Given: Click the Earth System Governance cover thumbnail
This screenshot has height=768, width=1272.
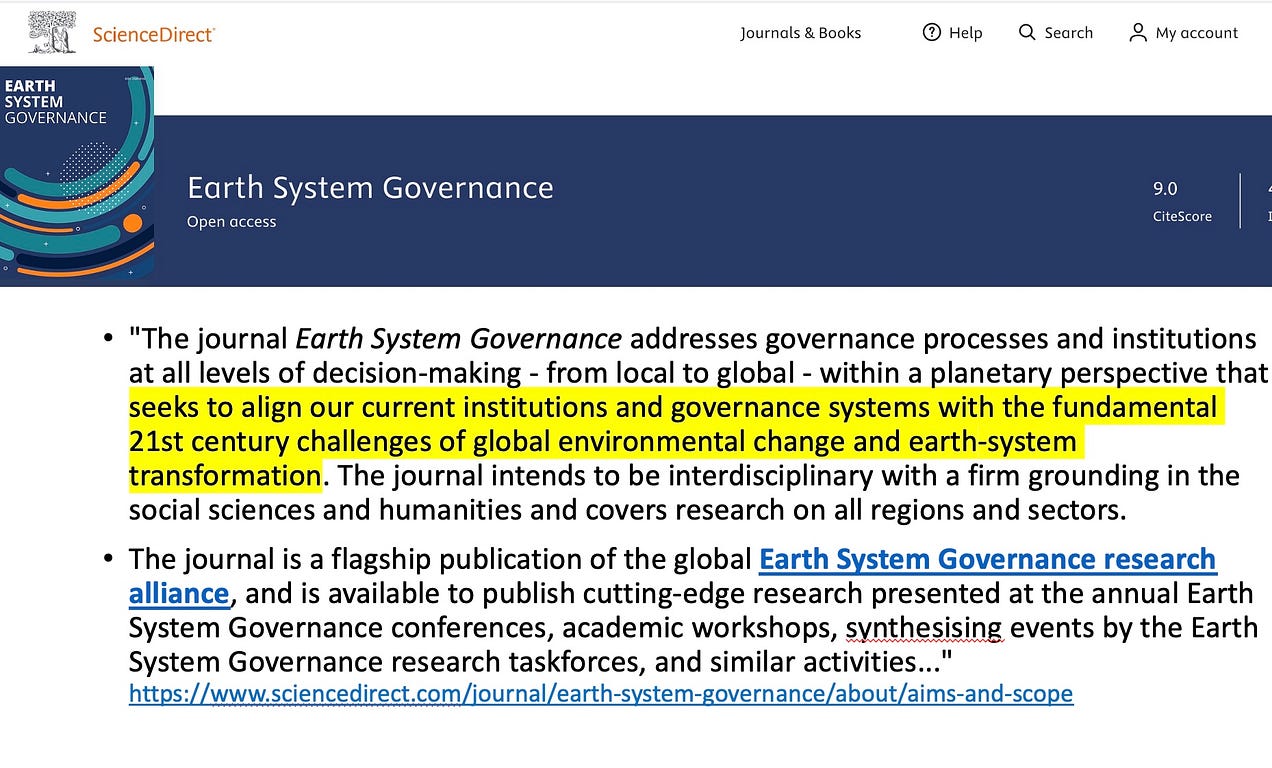Looking at the screenshot, I should [x=77, y=172].
